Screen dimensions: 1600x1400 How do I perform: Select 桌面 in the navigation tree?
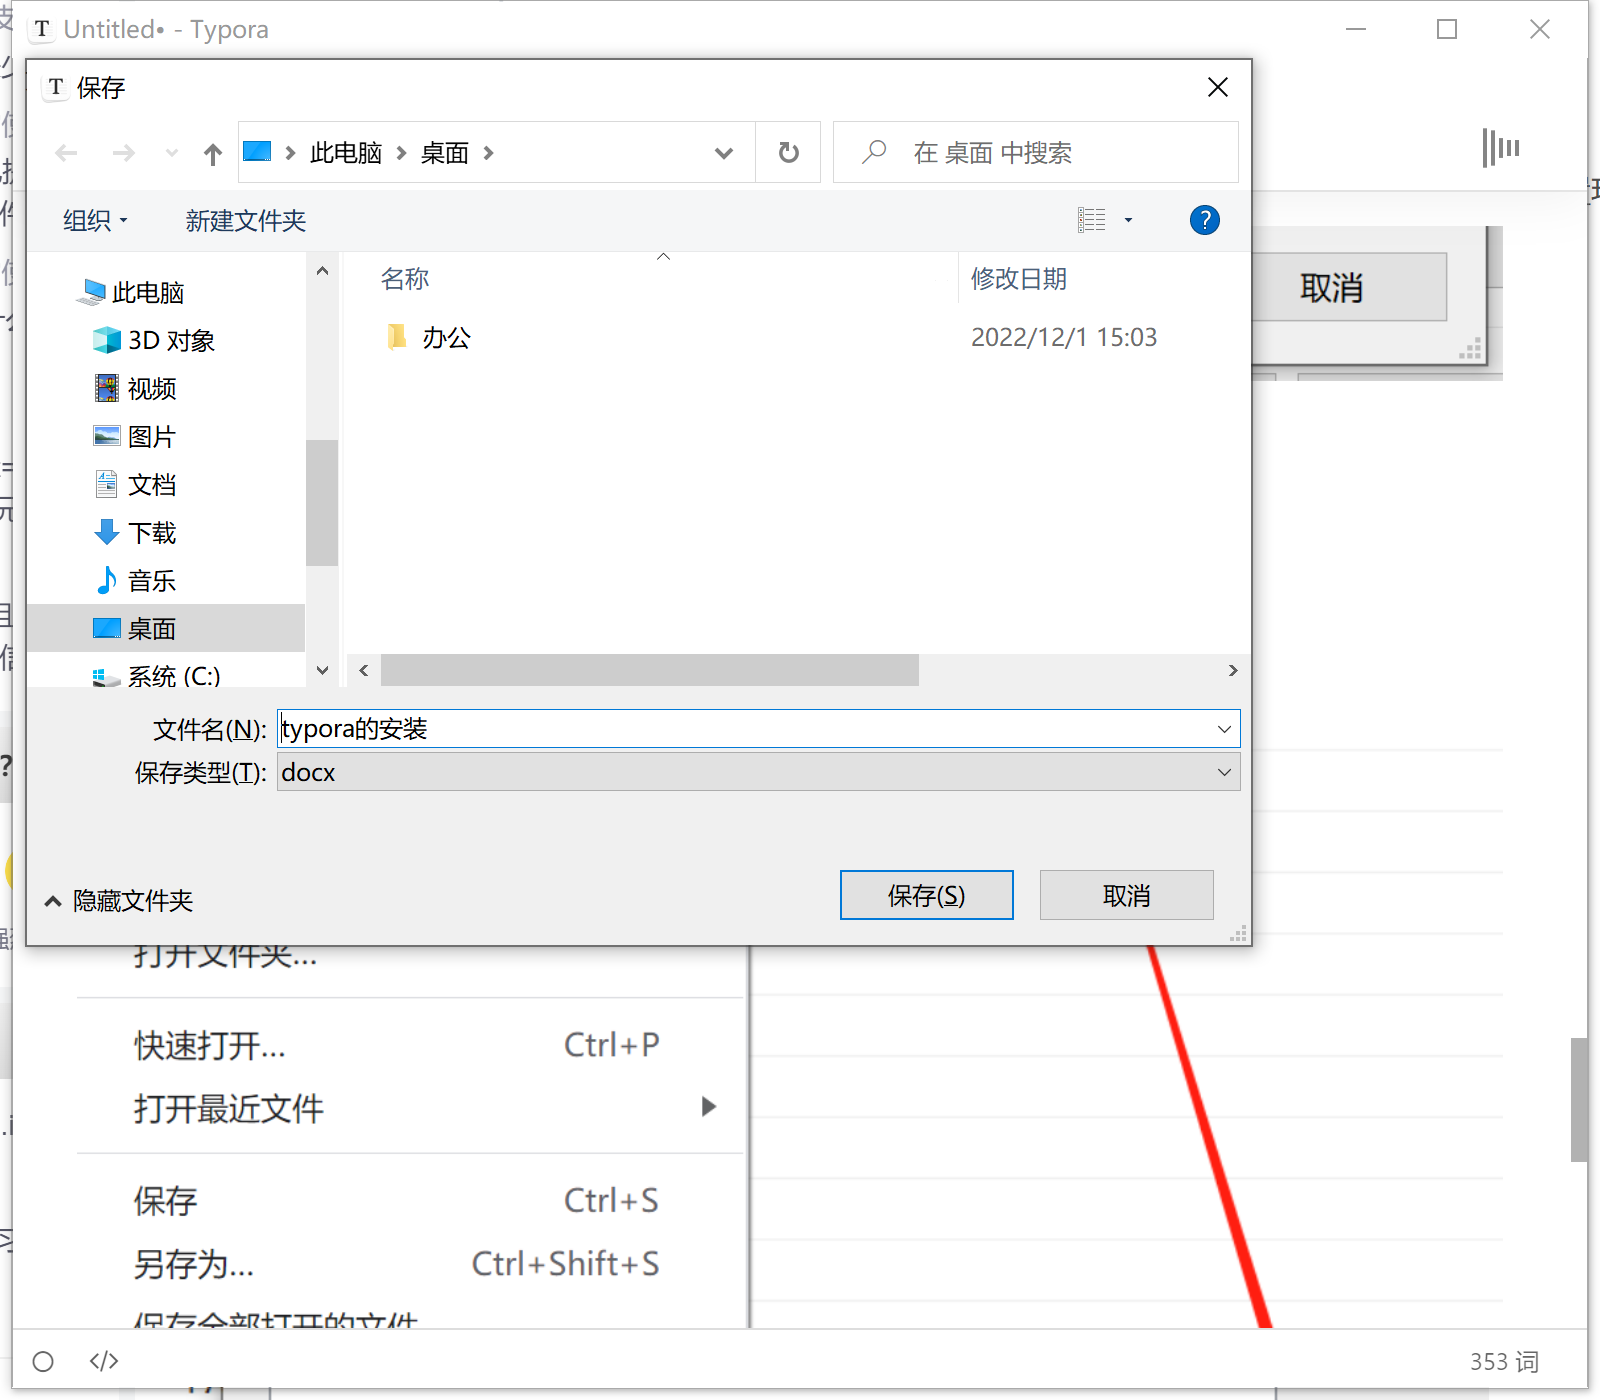[166, 628]
